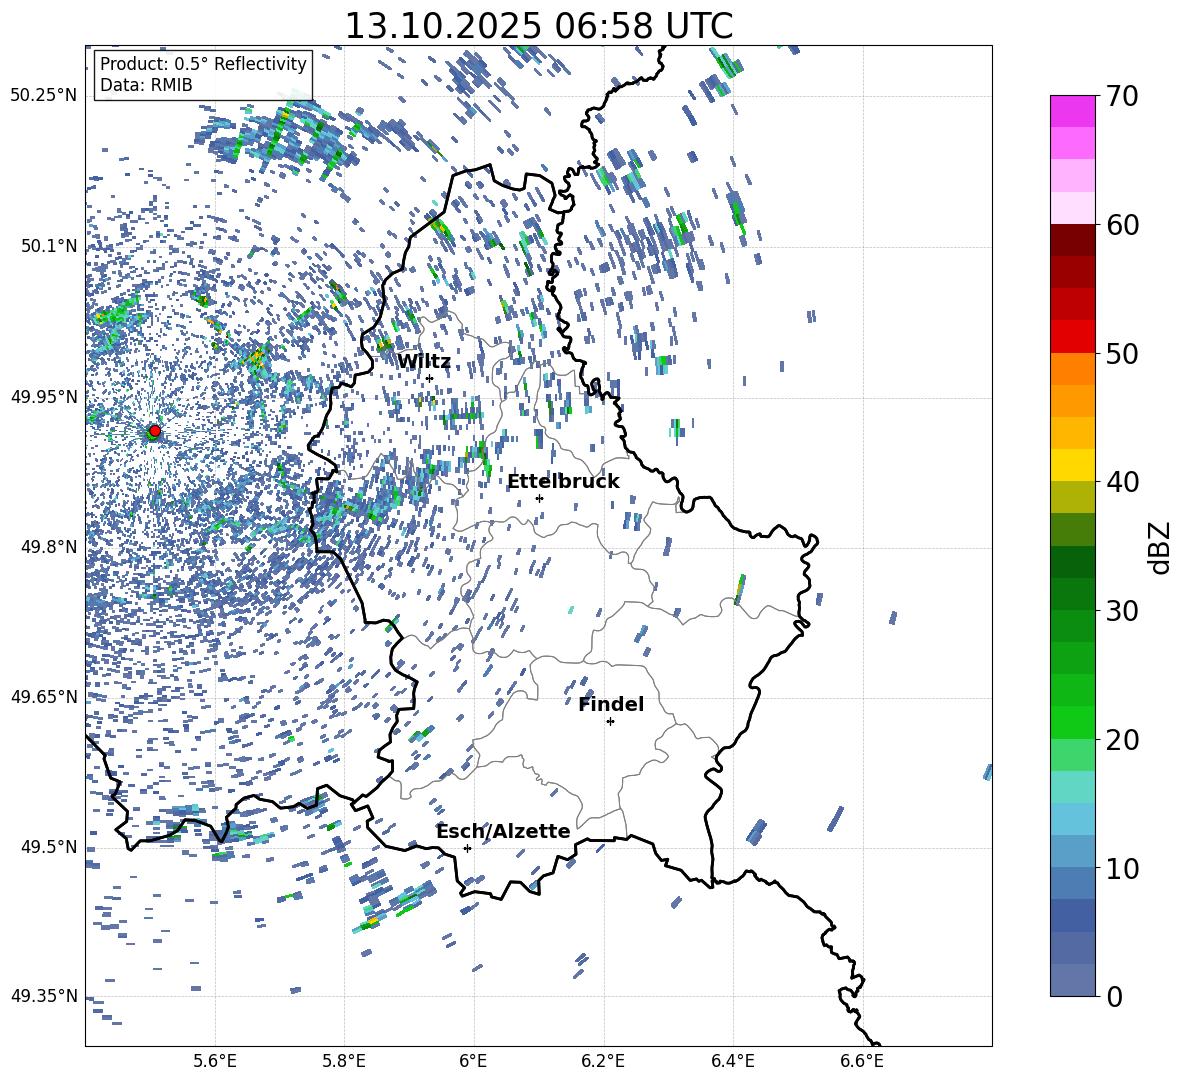Click the 49.8°N latitude label

tap(49, 547)
